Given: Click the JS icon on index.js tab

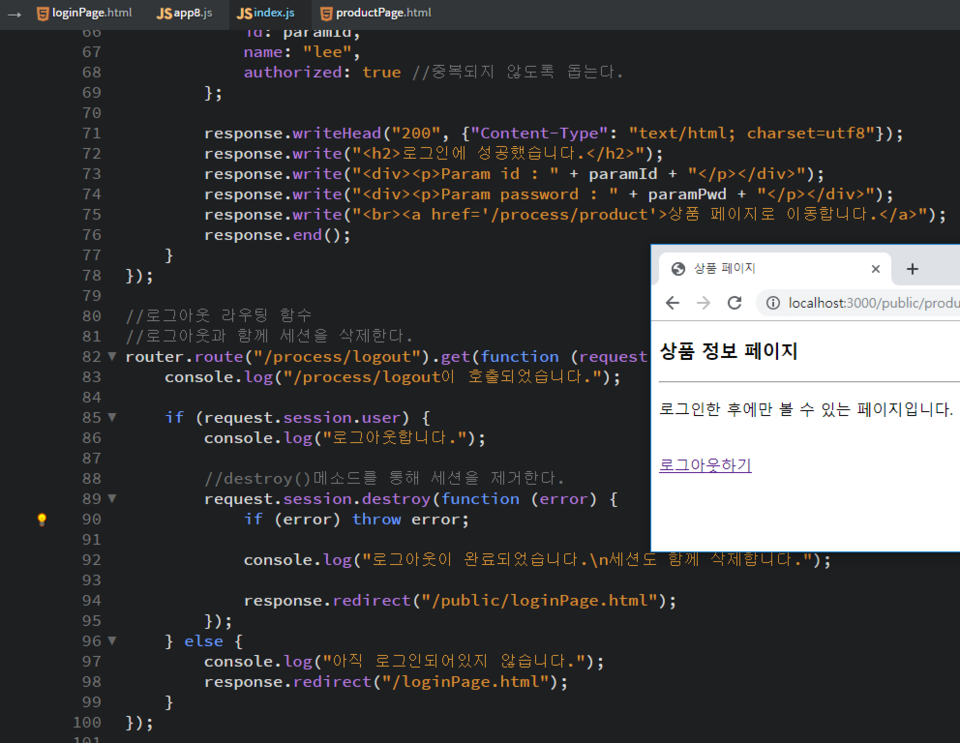Looking at the screenshot, I should [x=244, y=13].
